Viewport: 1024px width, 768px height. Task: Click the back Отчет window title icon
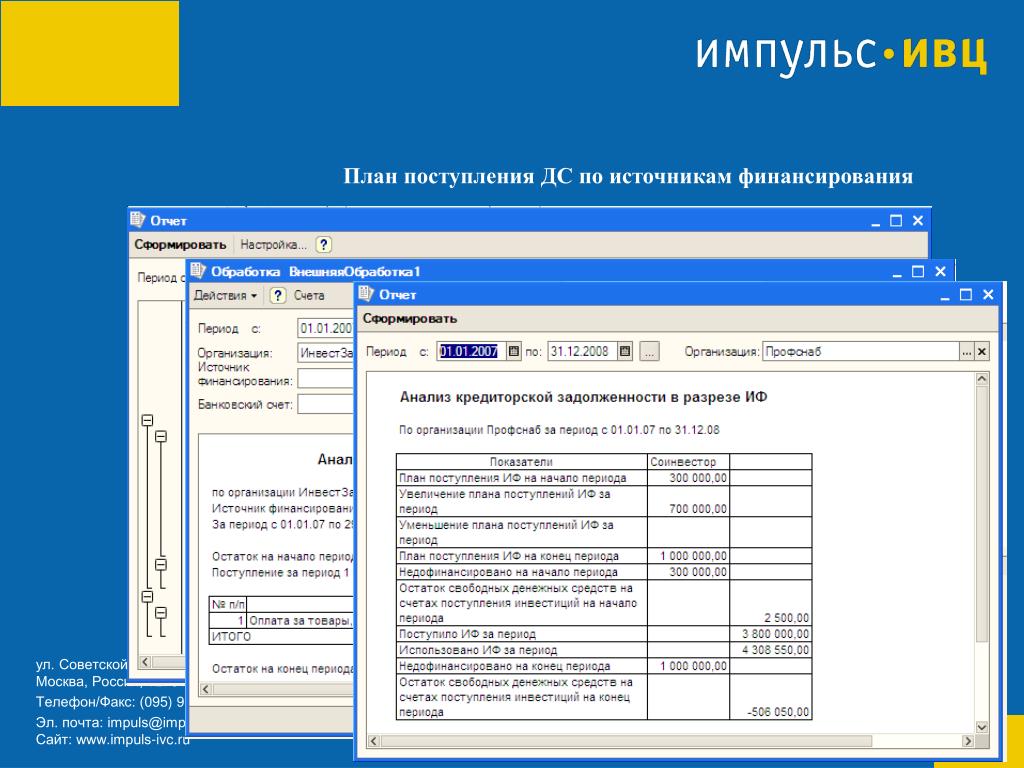(x=137, y=219)
